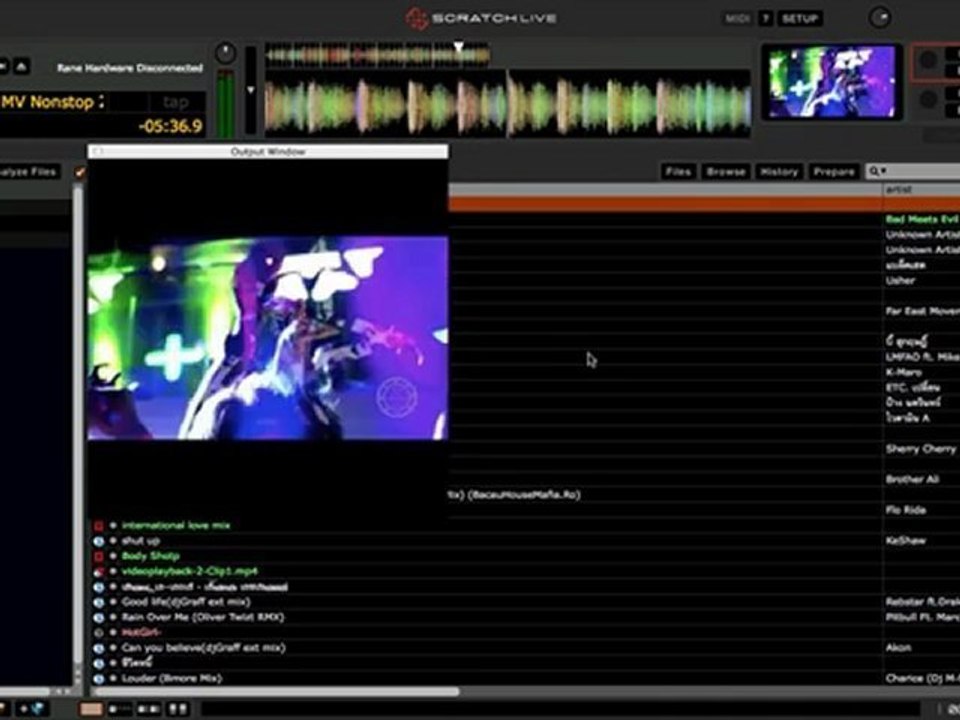The height and width of the screenshot is (720, 960).
Task: Select the highlighted orange track row
Action: (704, 204)
